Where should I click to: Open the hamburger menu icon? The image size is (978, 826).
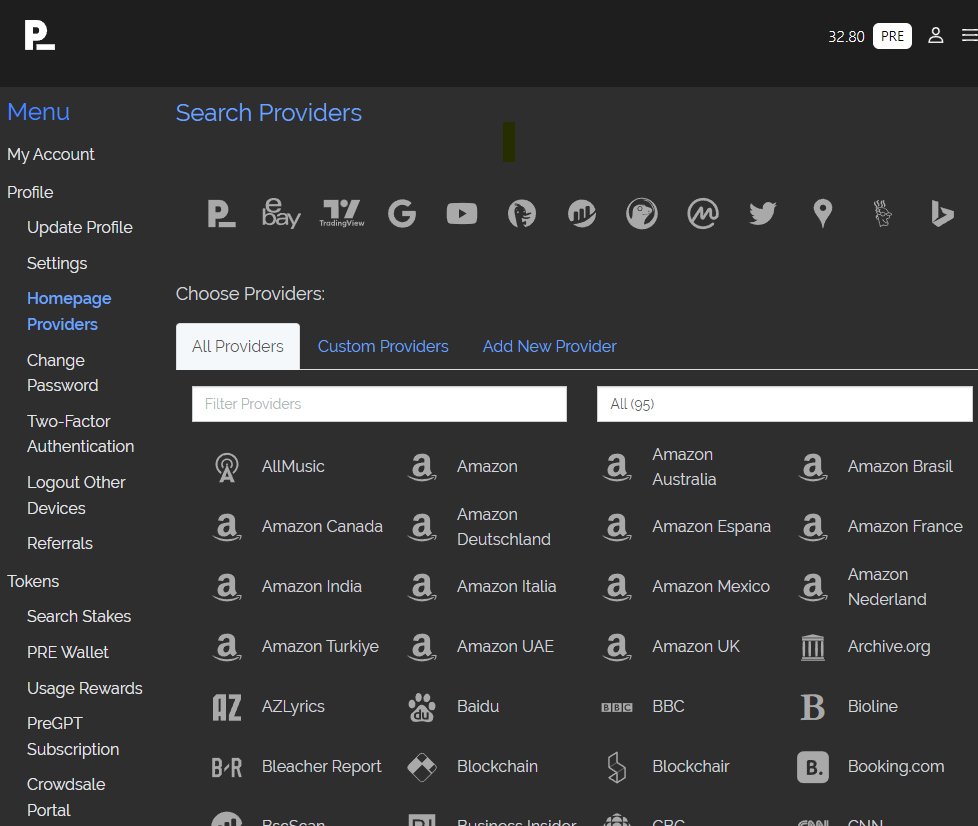pyautogui.click(x=970, y=36)
